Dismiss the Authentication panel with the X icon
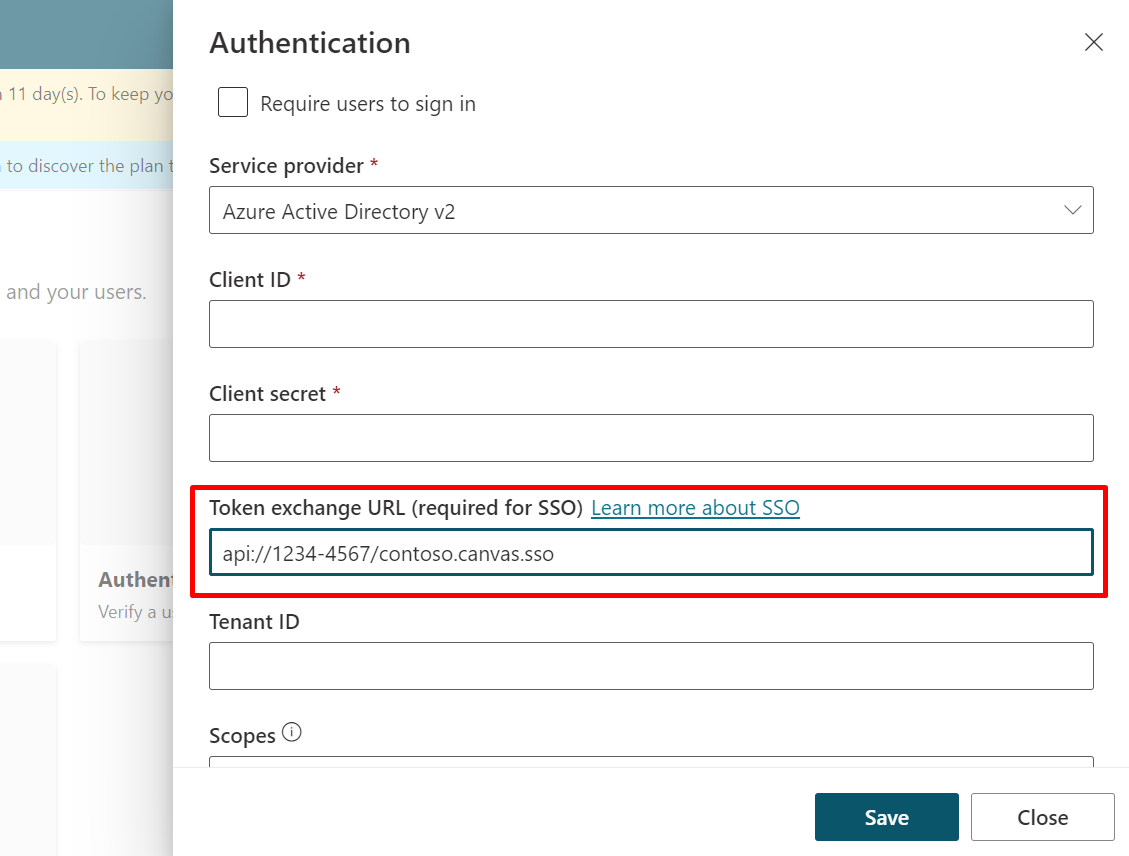Viewport: 1129px width, 856px height. pos(1093,42)
